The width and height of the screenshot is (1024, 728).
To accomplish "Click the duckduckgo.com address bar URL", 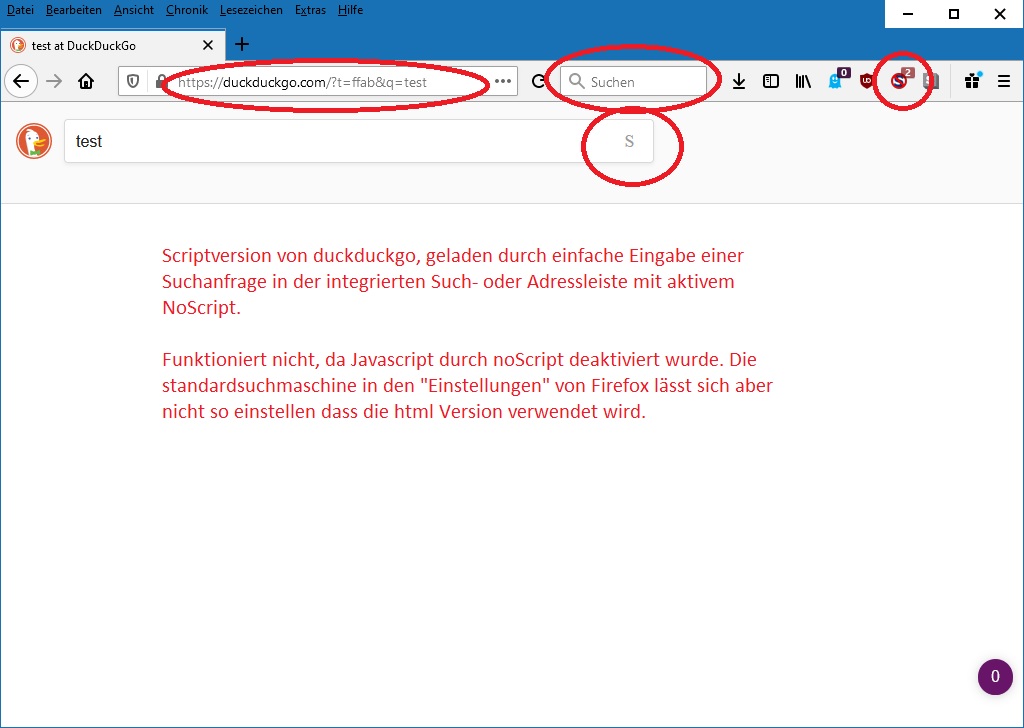I will (x=302, y=82).
